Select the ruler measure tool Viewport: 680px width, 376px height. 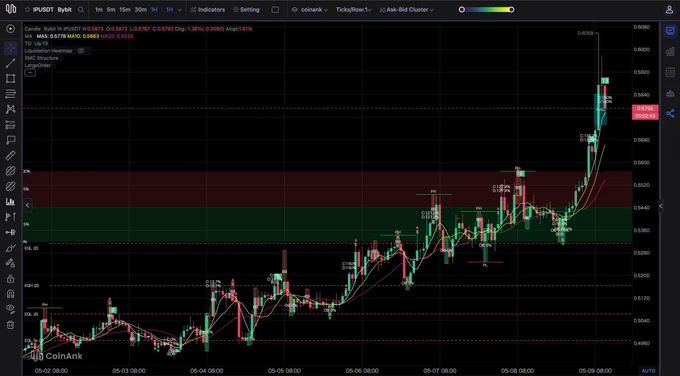(x=10, y=155)
